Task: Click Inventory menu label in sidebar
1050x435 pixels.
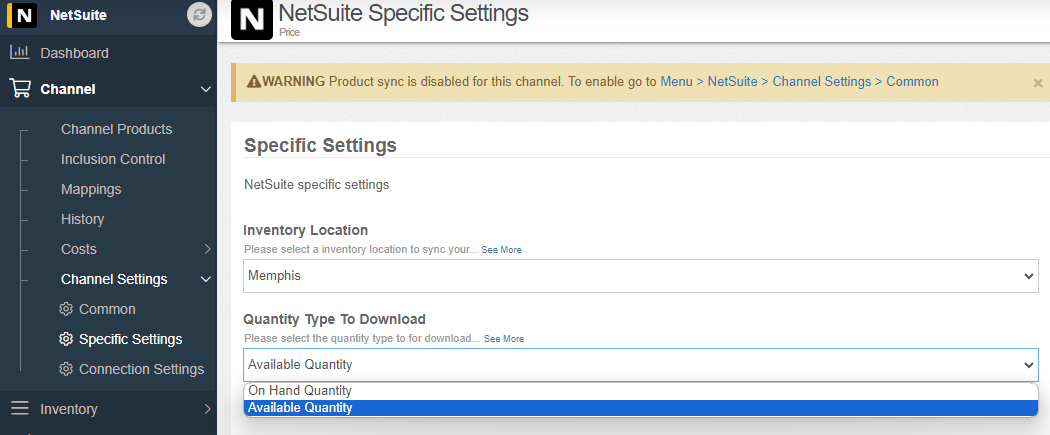Action: 68,409
